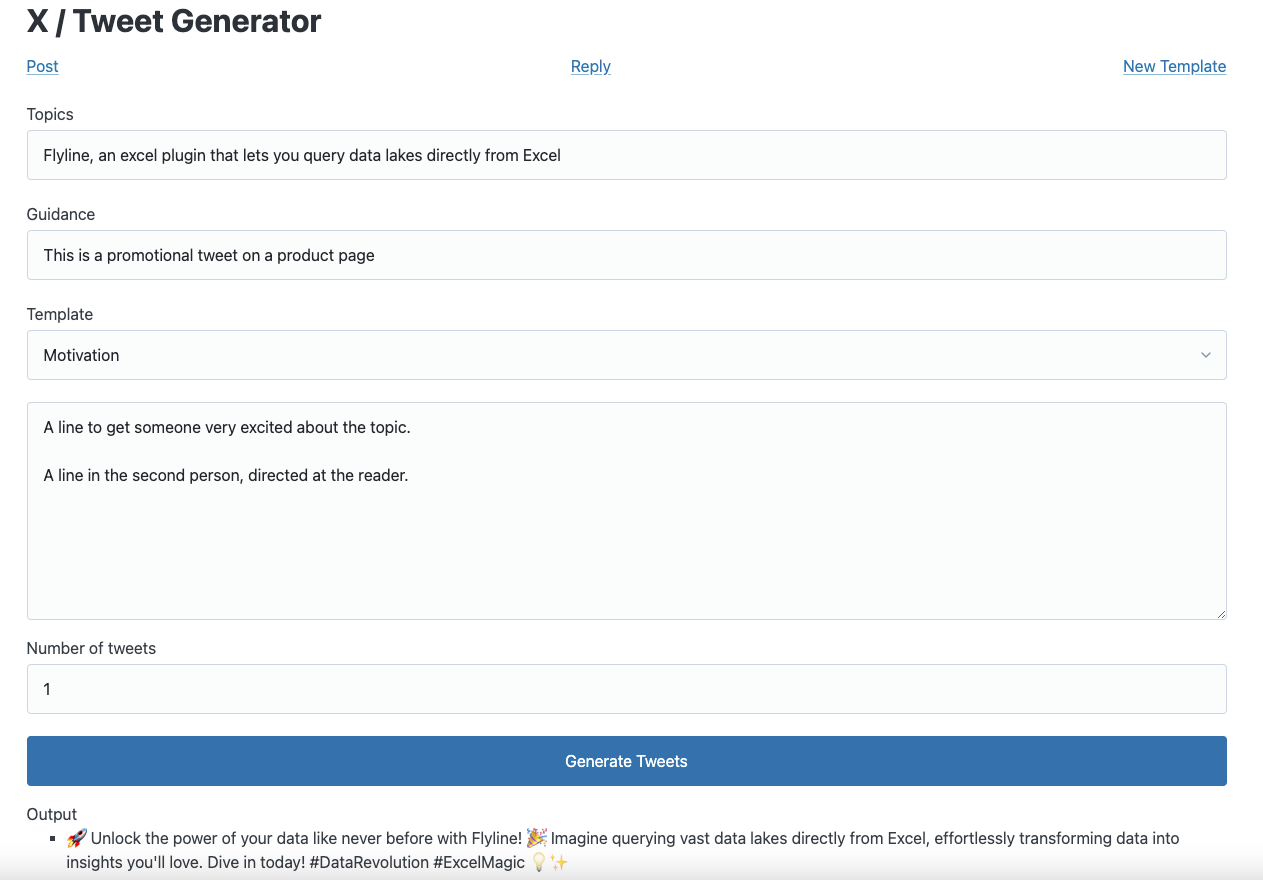Screen dimensions: 1263x880
Task: Click inside the Guidance text field
Action: click(x=627, y=255)
